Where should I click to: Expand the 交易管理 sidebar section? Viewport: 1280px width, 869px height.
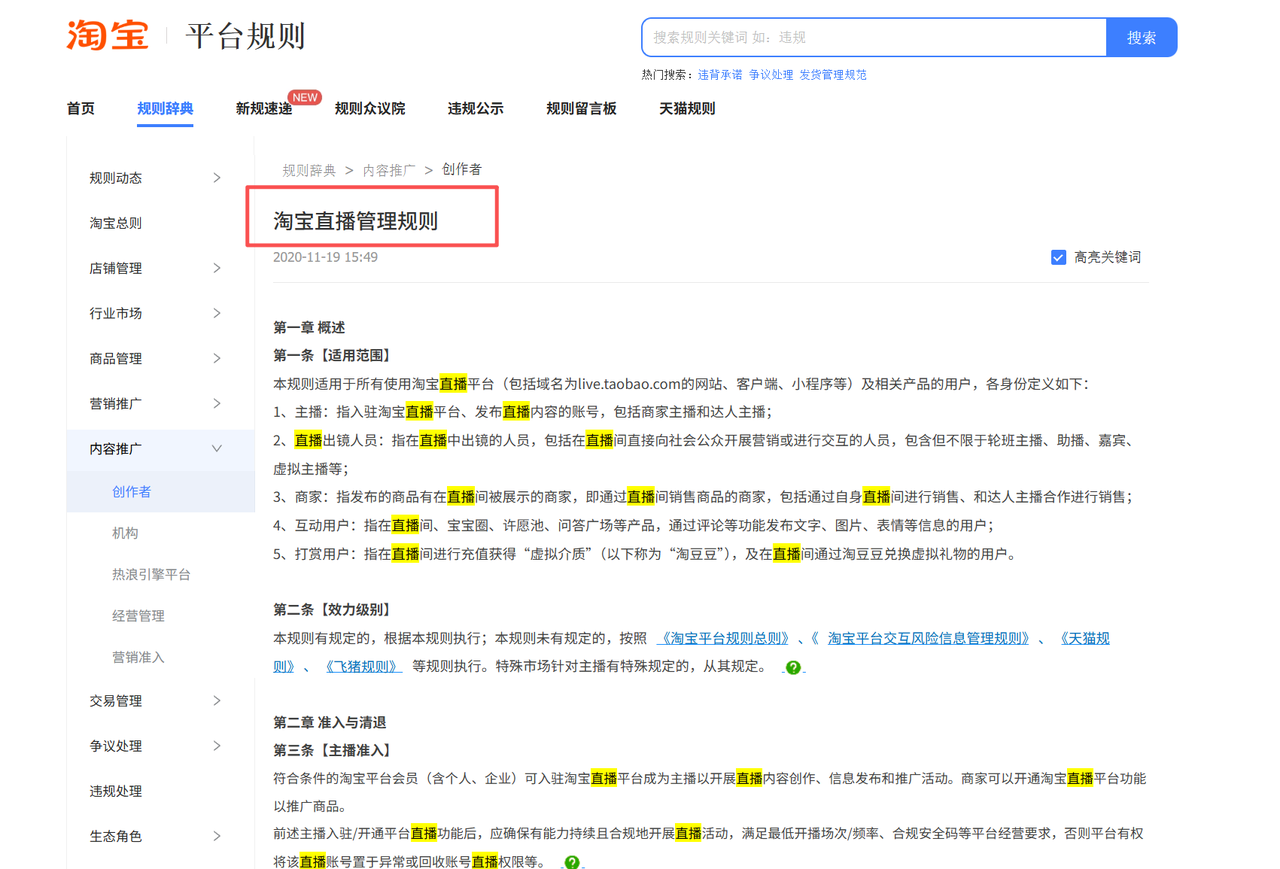155,701
